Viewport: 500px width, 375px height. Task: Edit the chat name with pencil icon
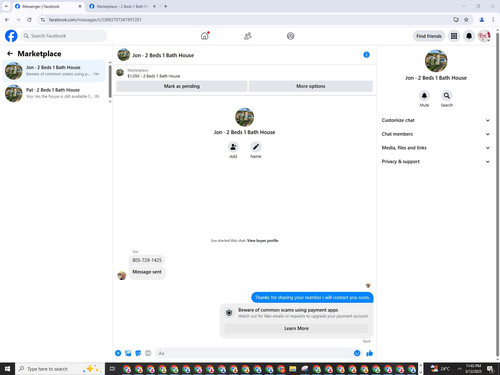click(x=256, y=147)
